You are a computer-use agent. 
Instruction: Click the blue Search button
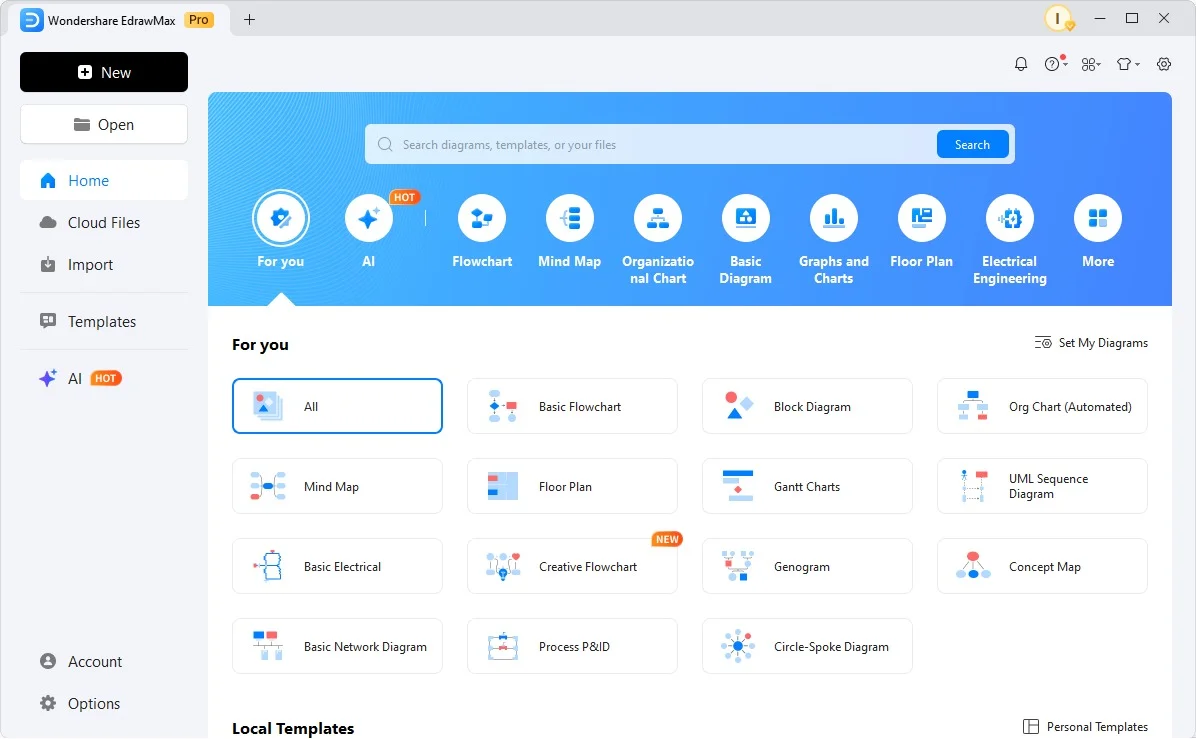tap(973, 145)
